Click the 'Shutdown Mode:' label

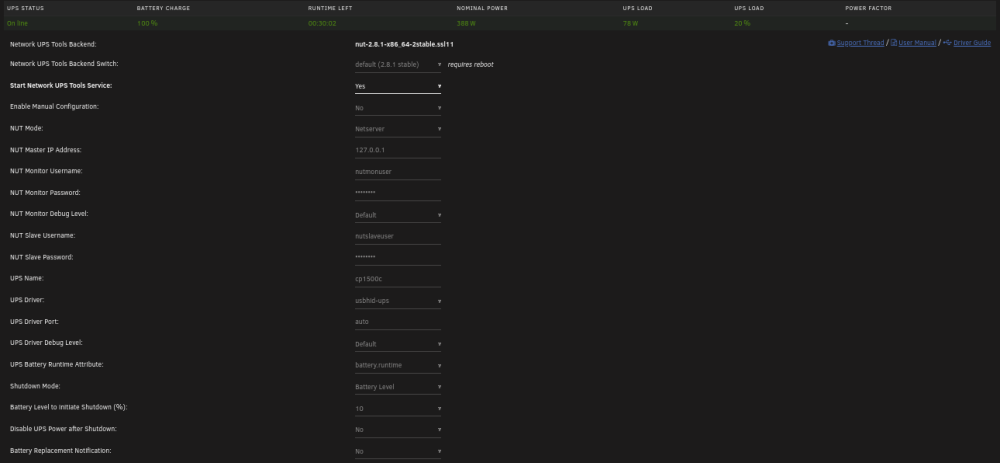[x=36, y=386]
